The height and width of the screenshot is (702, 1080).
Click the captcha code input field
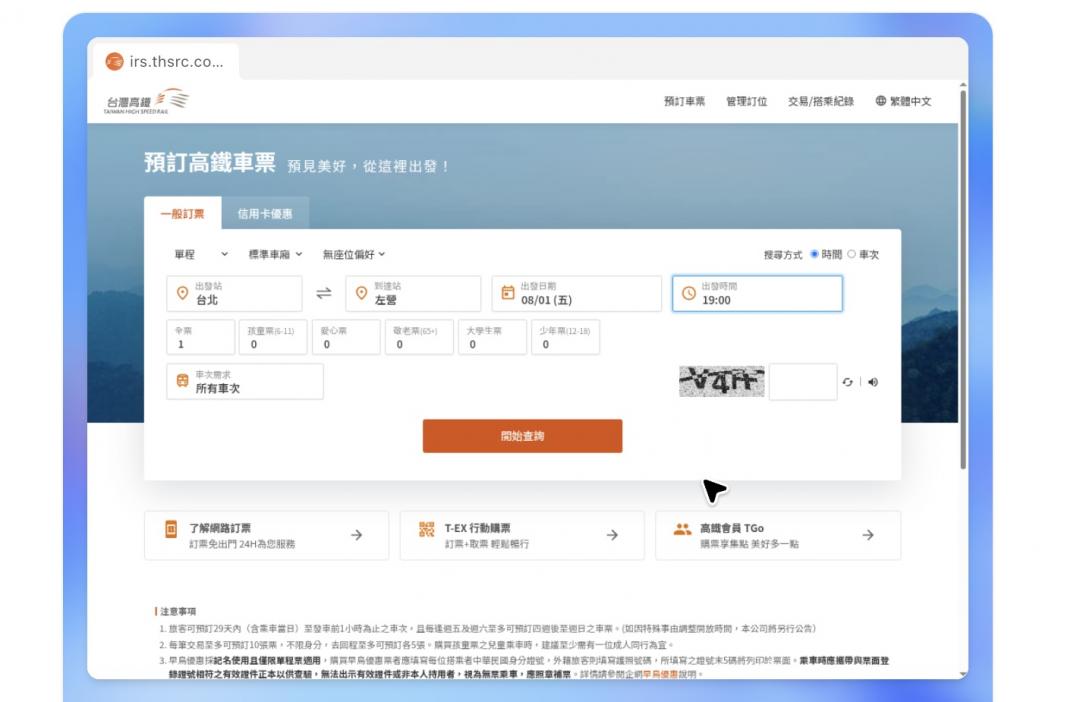(x=802, y=382)
